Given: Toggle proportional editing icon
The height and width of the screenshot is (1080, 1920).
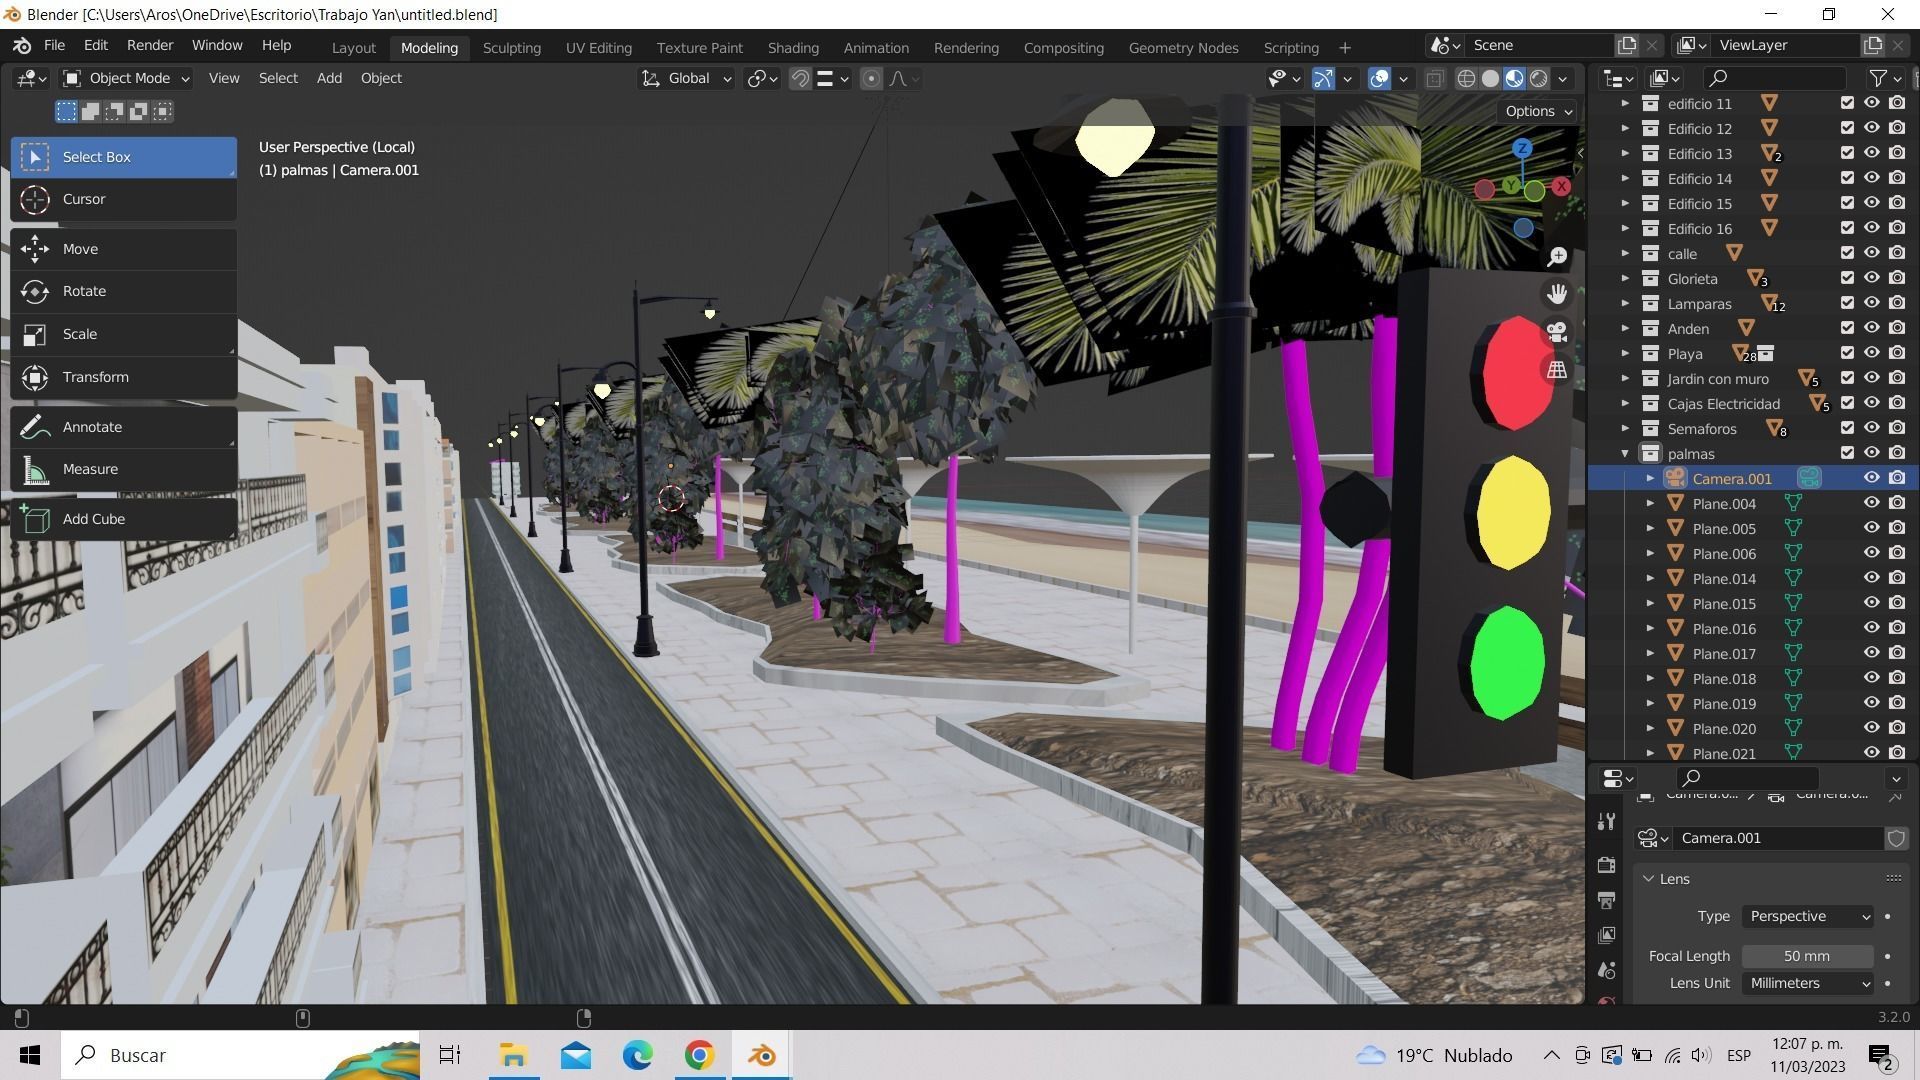Looking at the screenshot, I should point(871,79).
